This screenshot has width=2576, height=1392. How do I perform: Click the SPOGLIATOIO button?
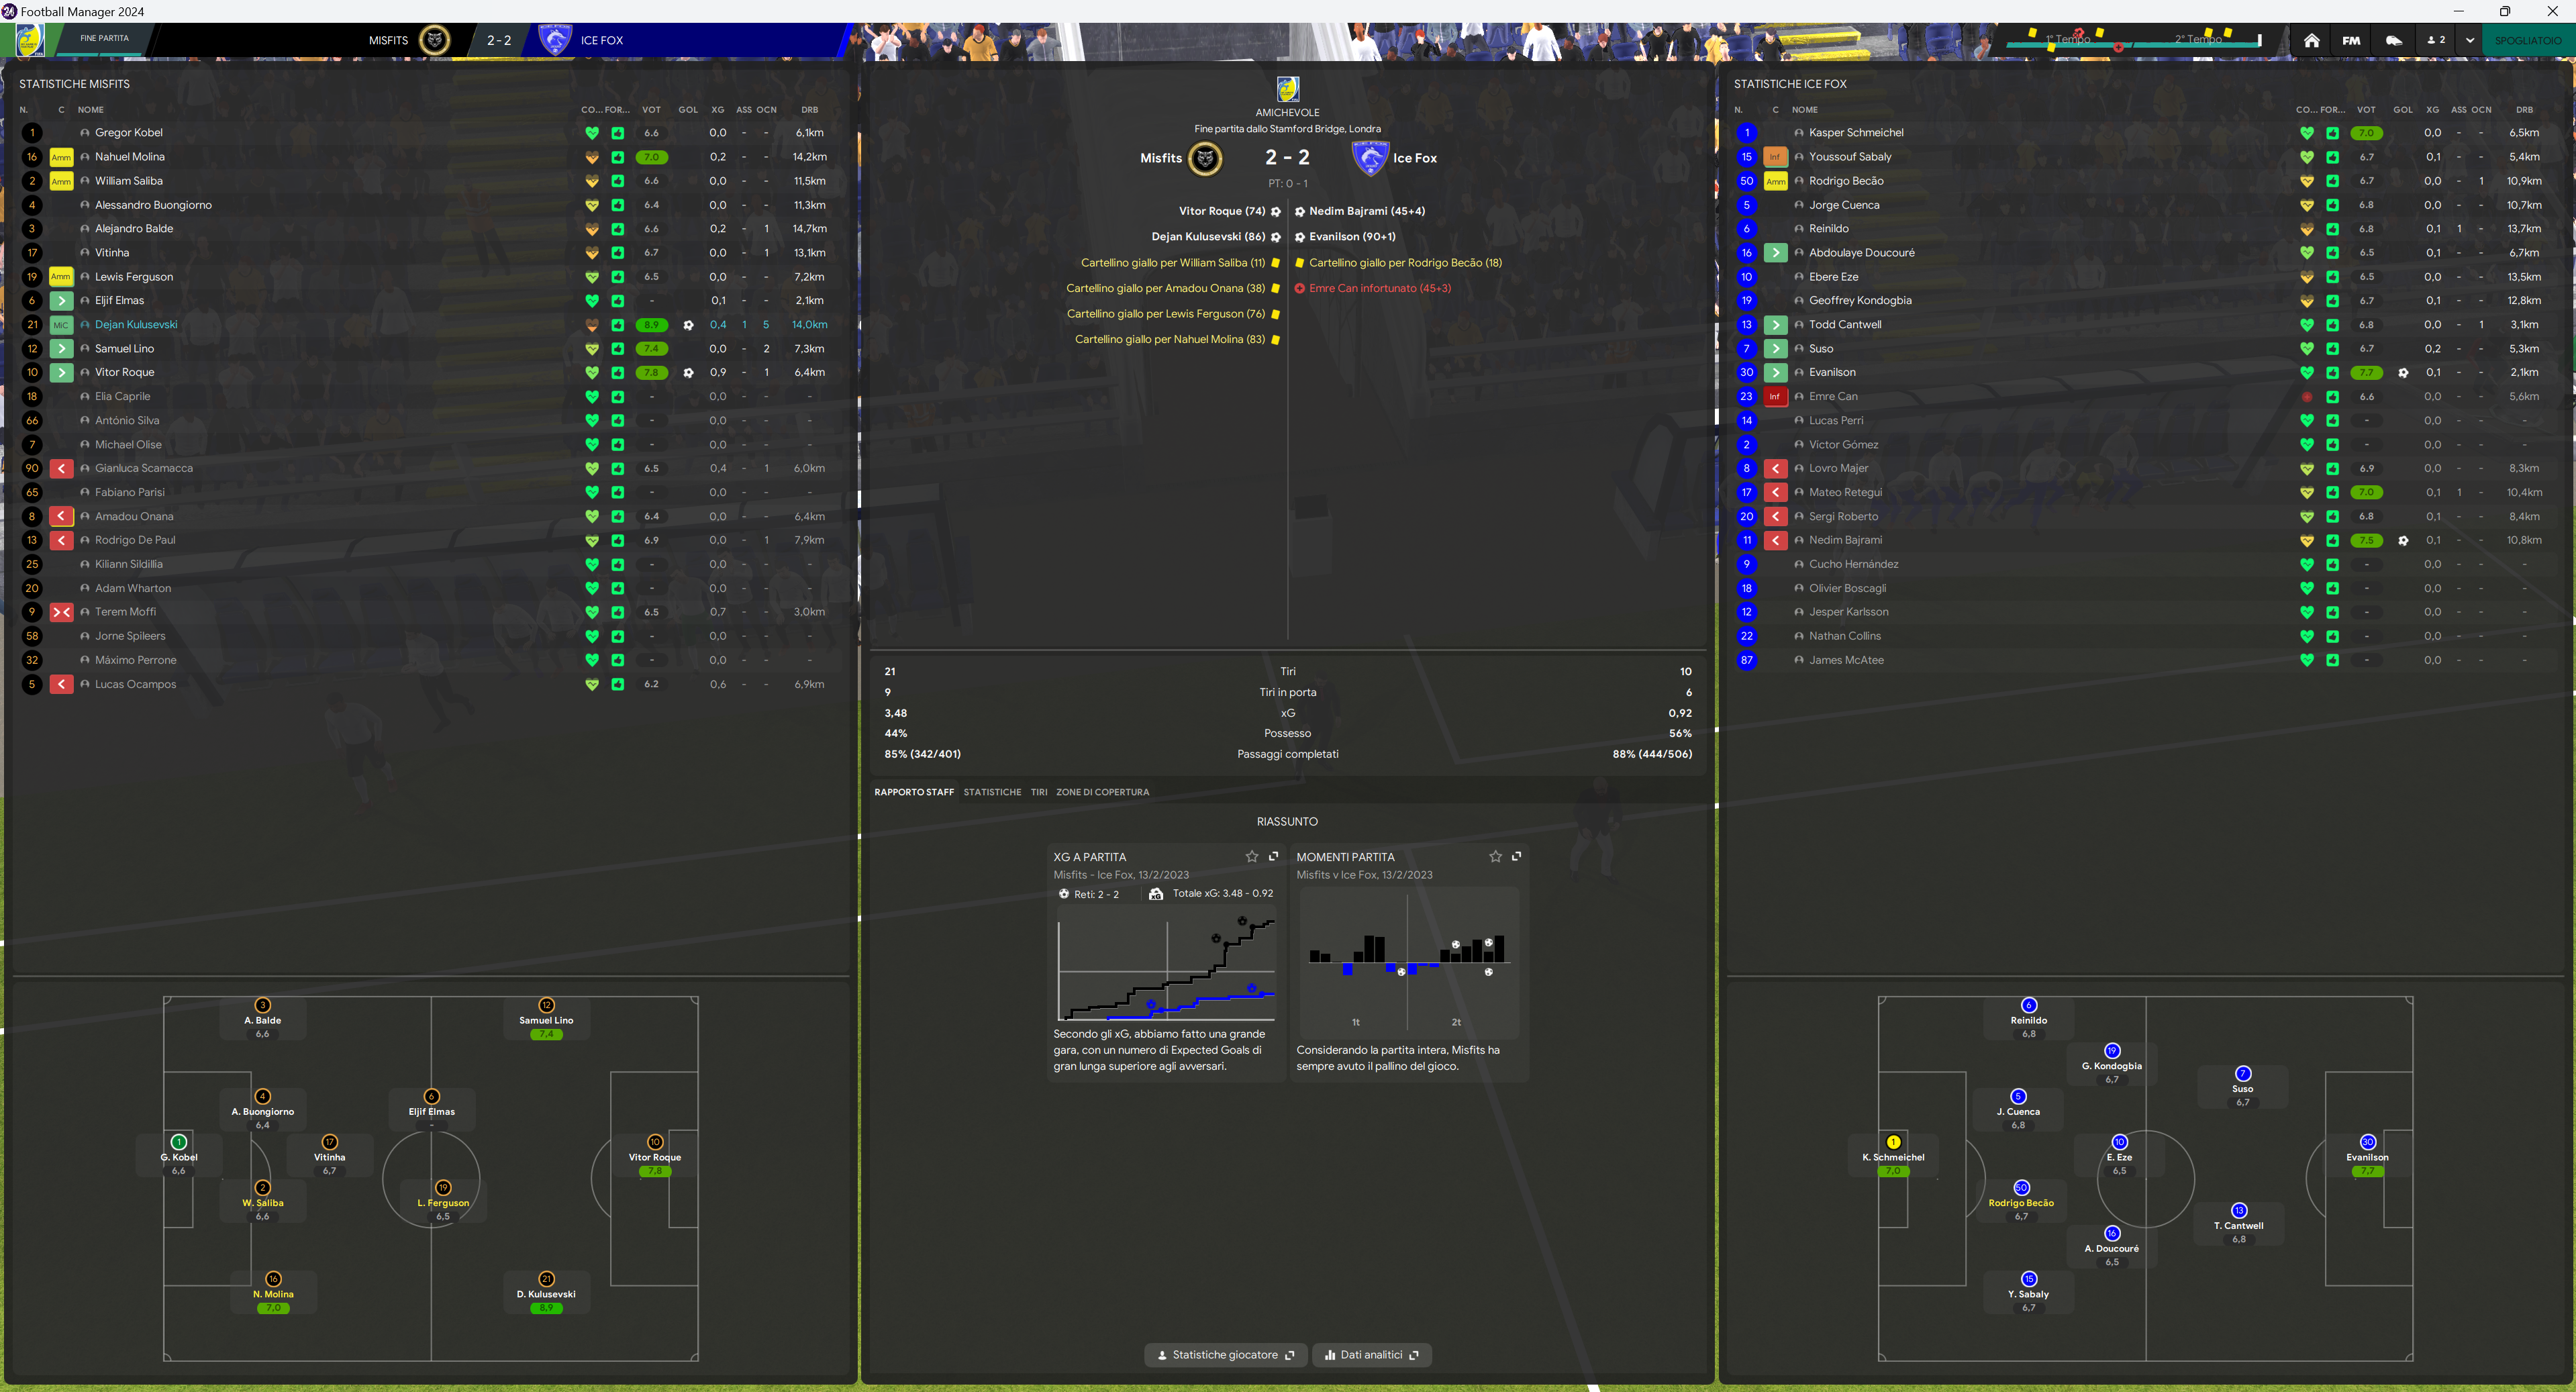(2527, 40)
